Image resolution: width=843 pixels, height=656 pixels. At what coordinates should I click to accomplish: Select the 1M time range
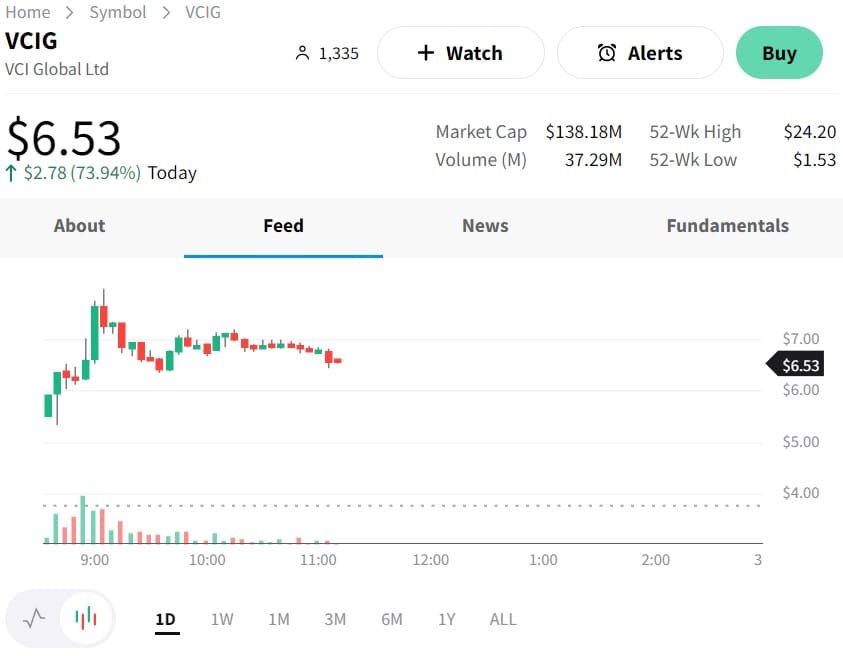point(279,619)
